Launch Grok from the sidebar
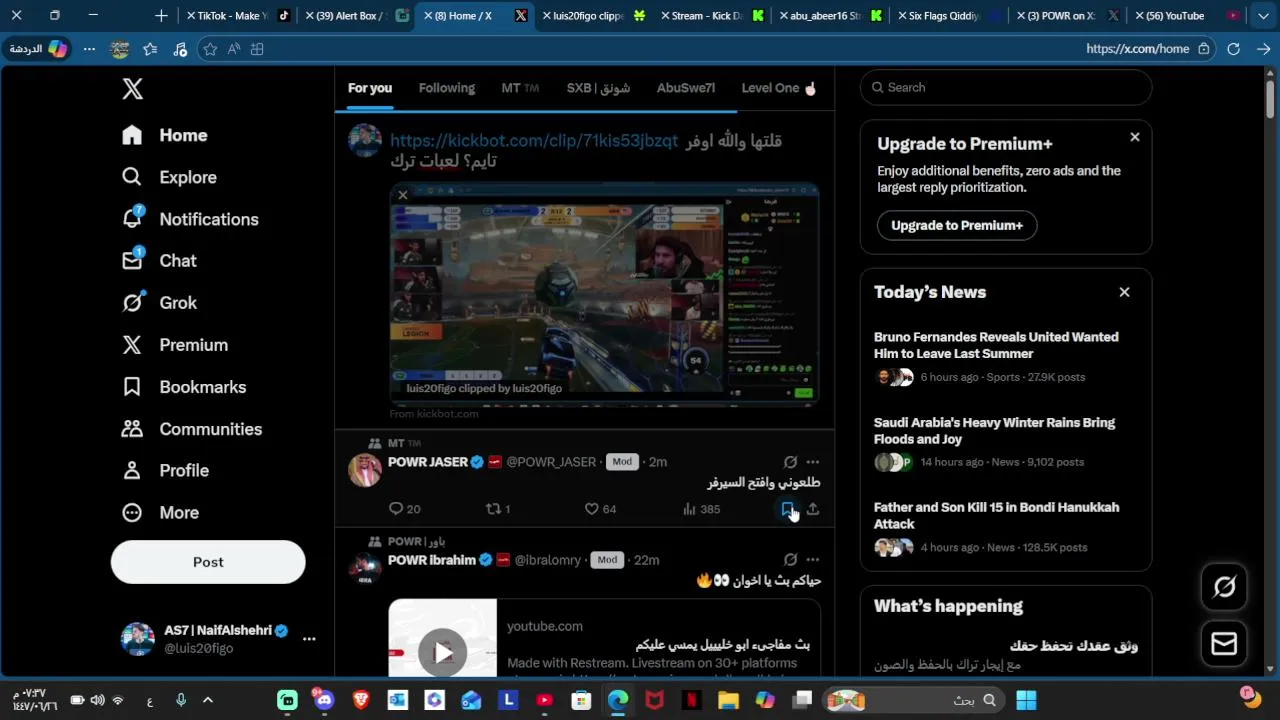Image resolution: width=1280 pixels, height=720 pixels. coord(159,303)
